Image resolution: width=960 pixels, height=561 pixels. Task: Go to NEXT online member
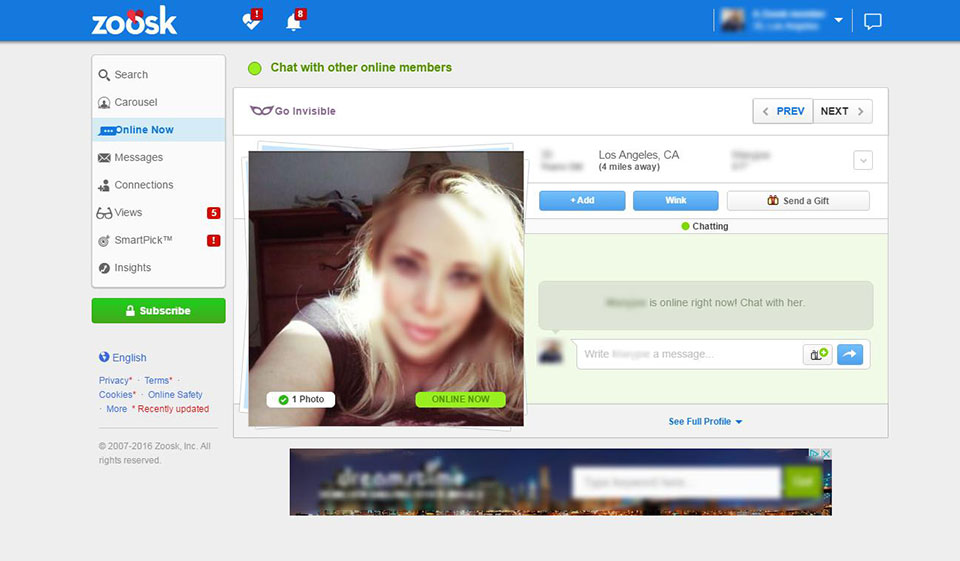(842, 111)
